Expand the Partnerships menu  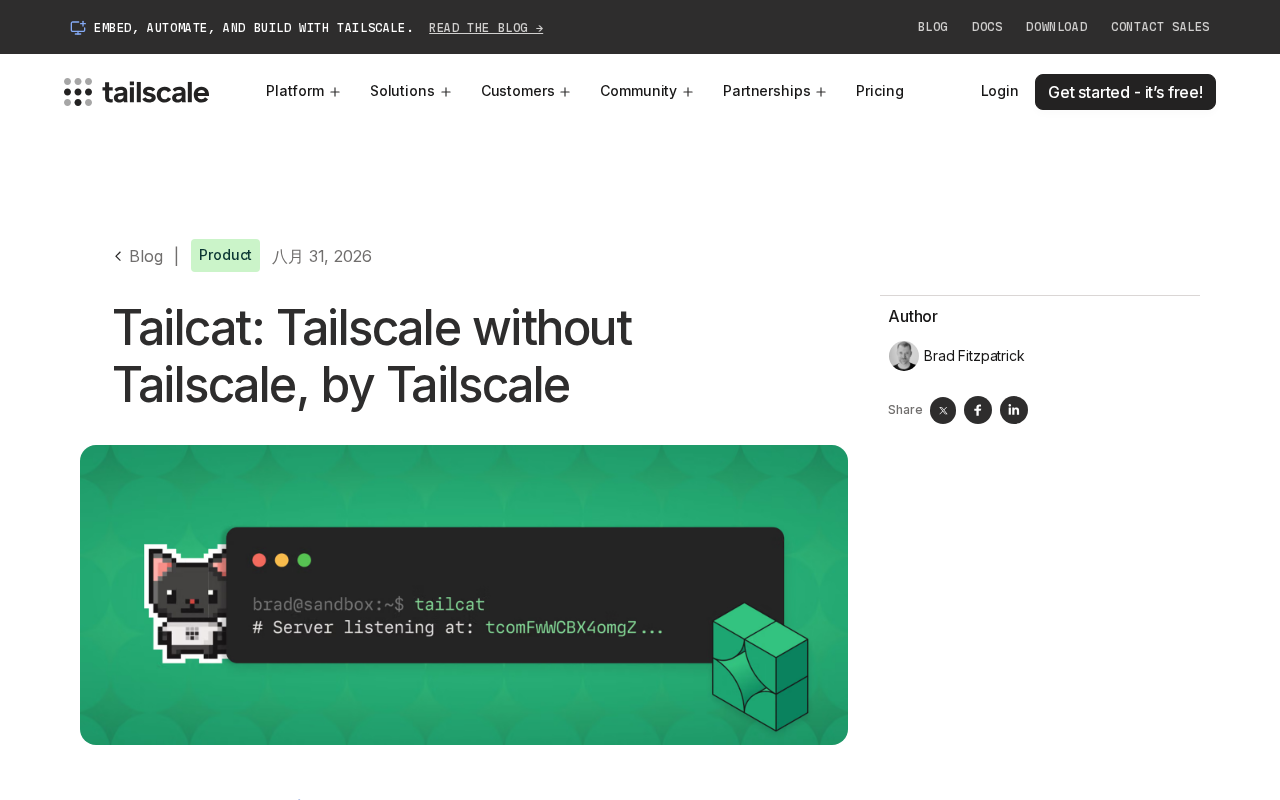tap(774, 91)
